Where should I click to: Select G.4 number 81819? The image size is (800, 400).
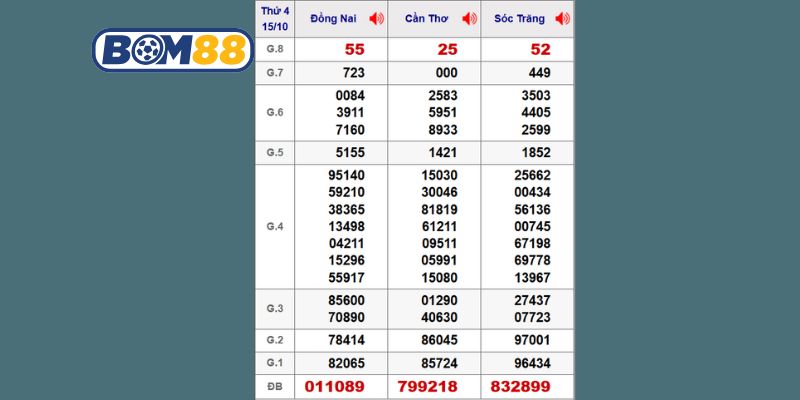click(440, 210)
